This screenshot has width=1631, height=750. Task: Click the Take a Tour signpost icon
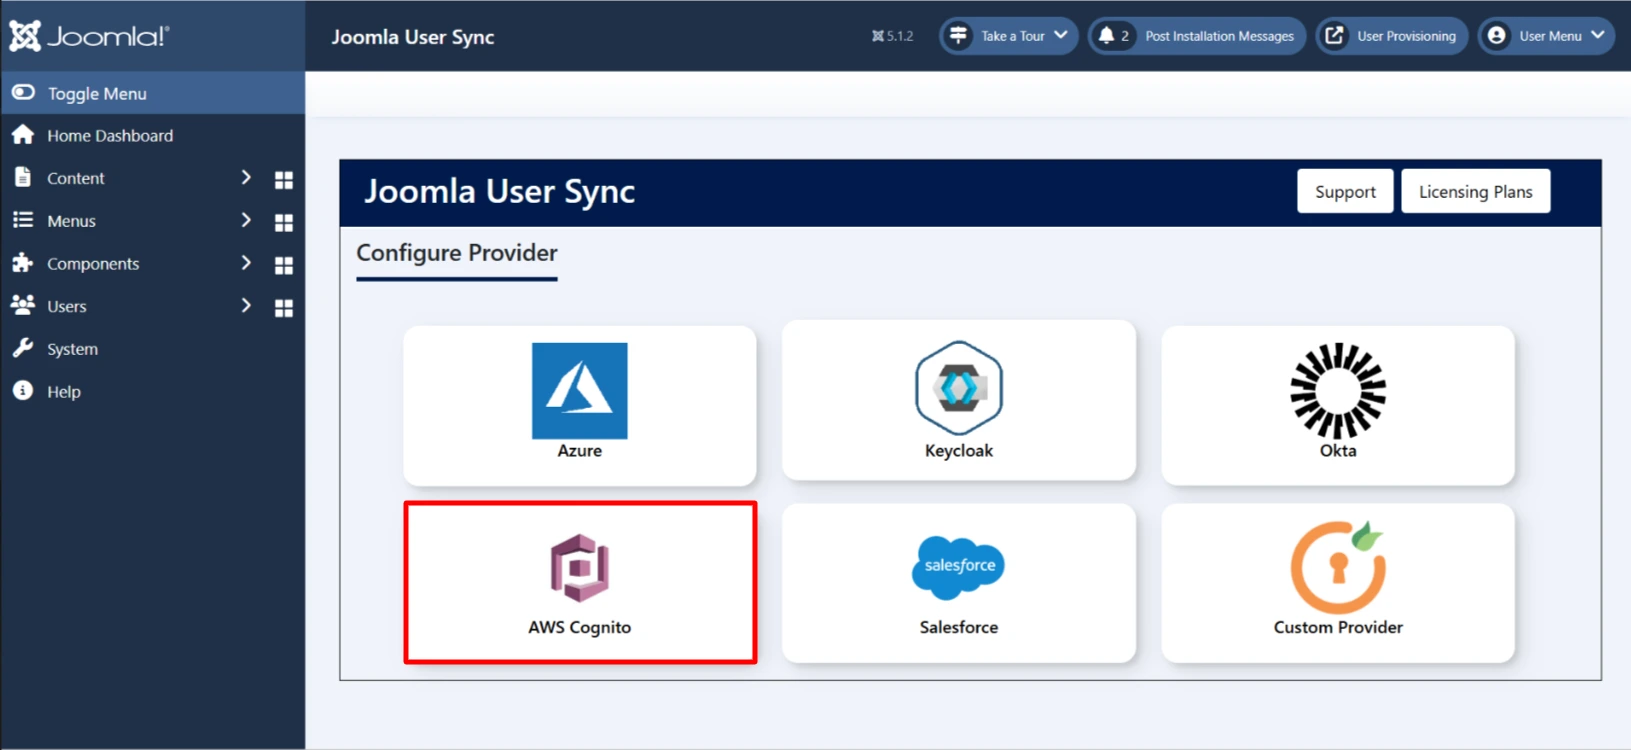[x=958, y=36]
